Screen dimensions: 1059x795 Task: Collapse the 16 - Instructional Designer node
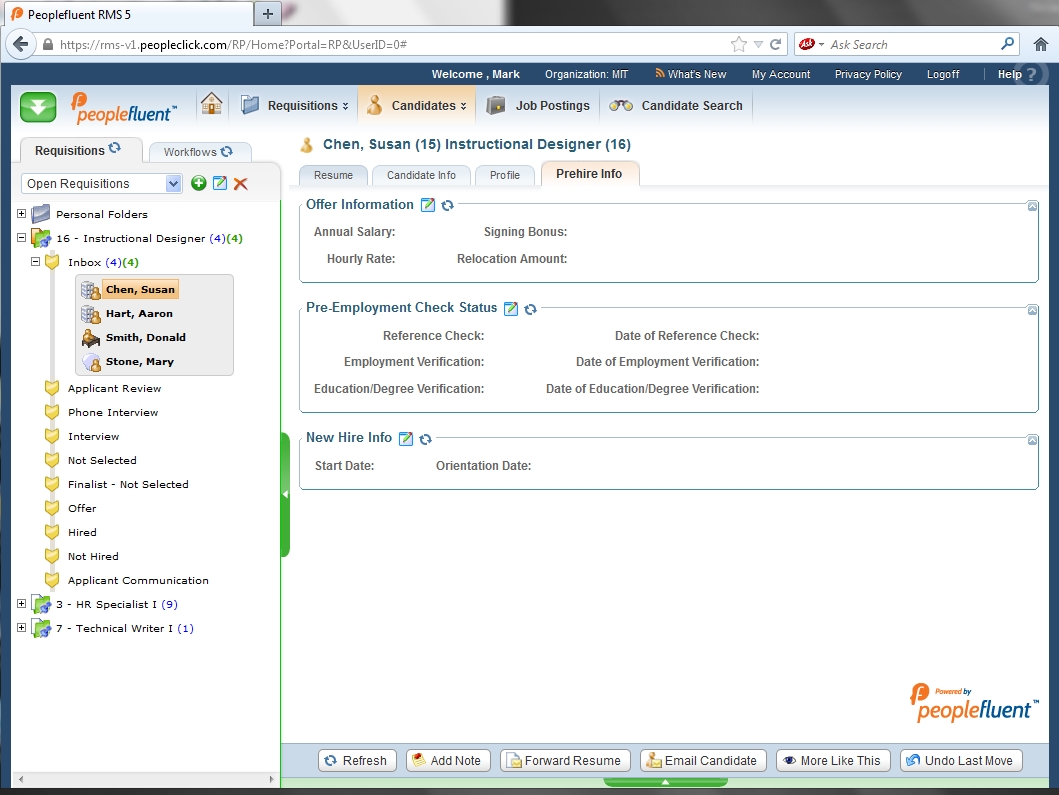tap(22, 238)
